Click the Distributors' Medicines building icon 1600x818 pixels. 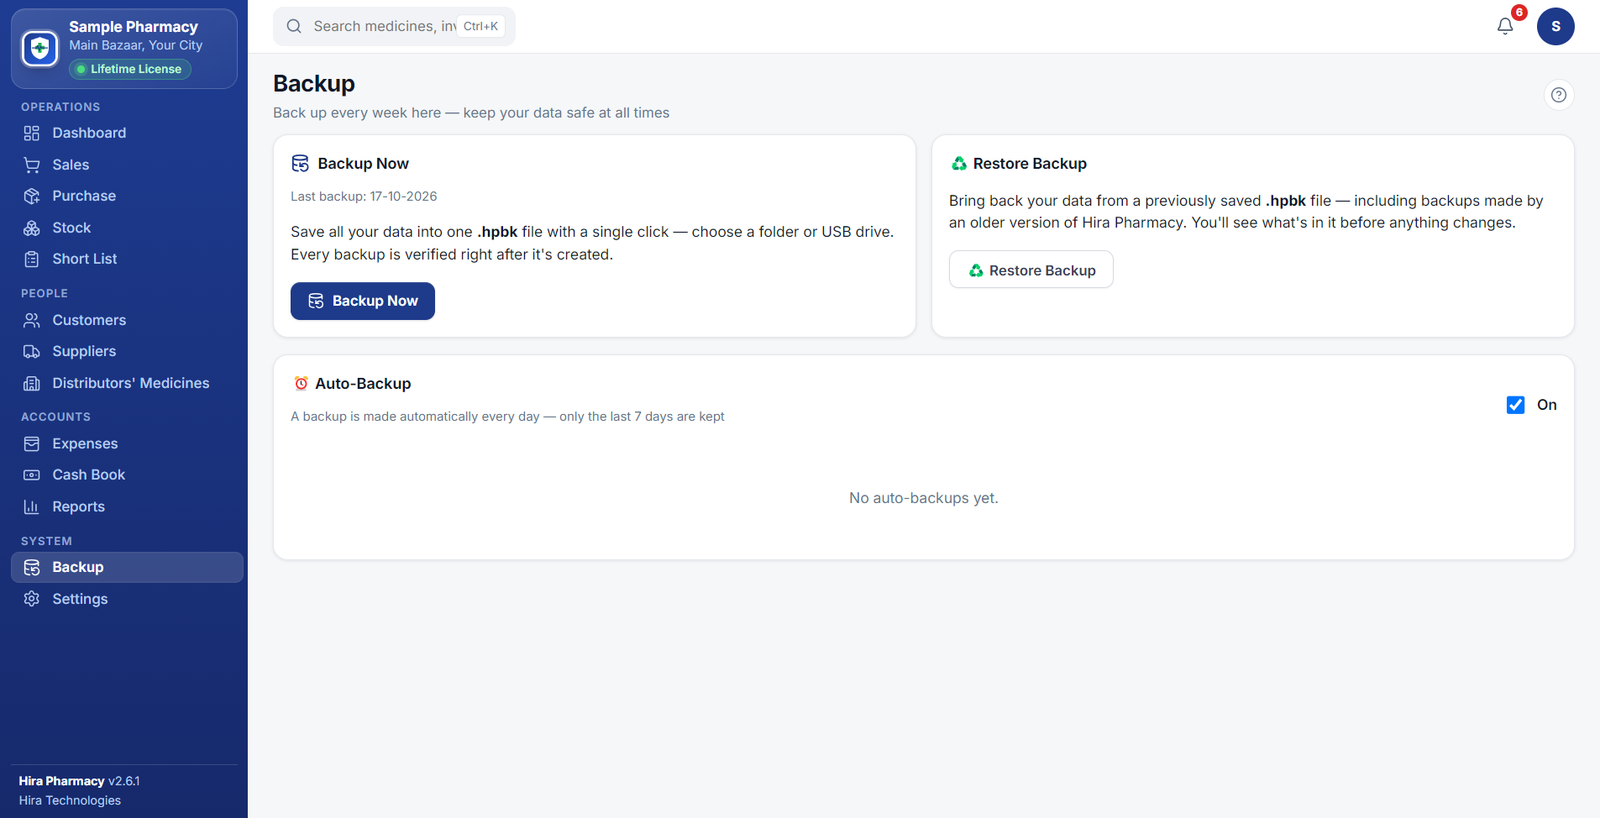[x=32, y=383]
